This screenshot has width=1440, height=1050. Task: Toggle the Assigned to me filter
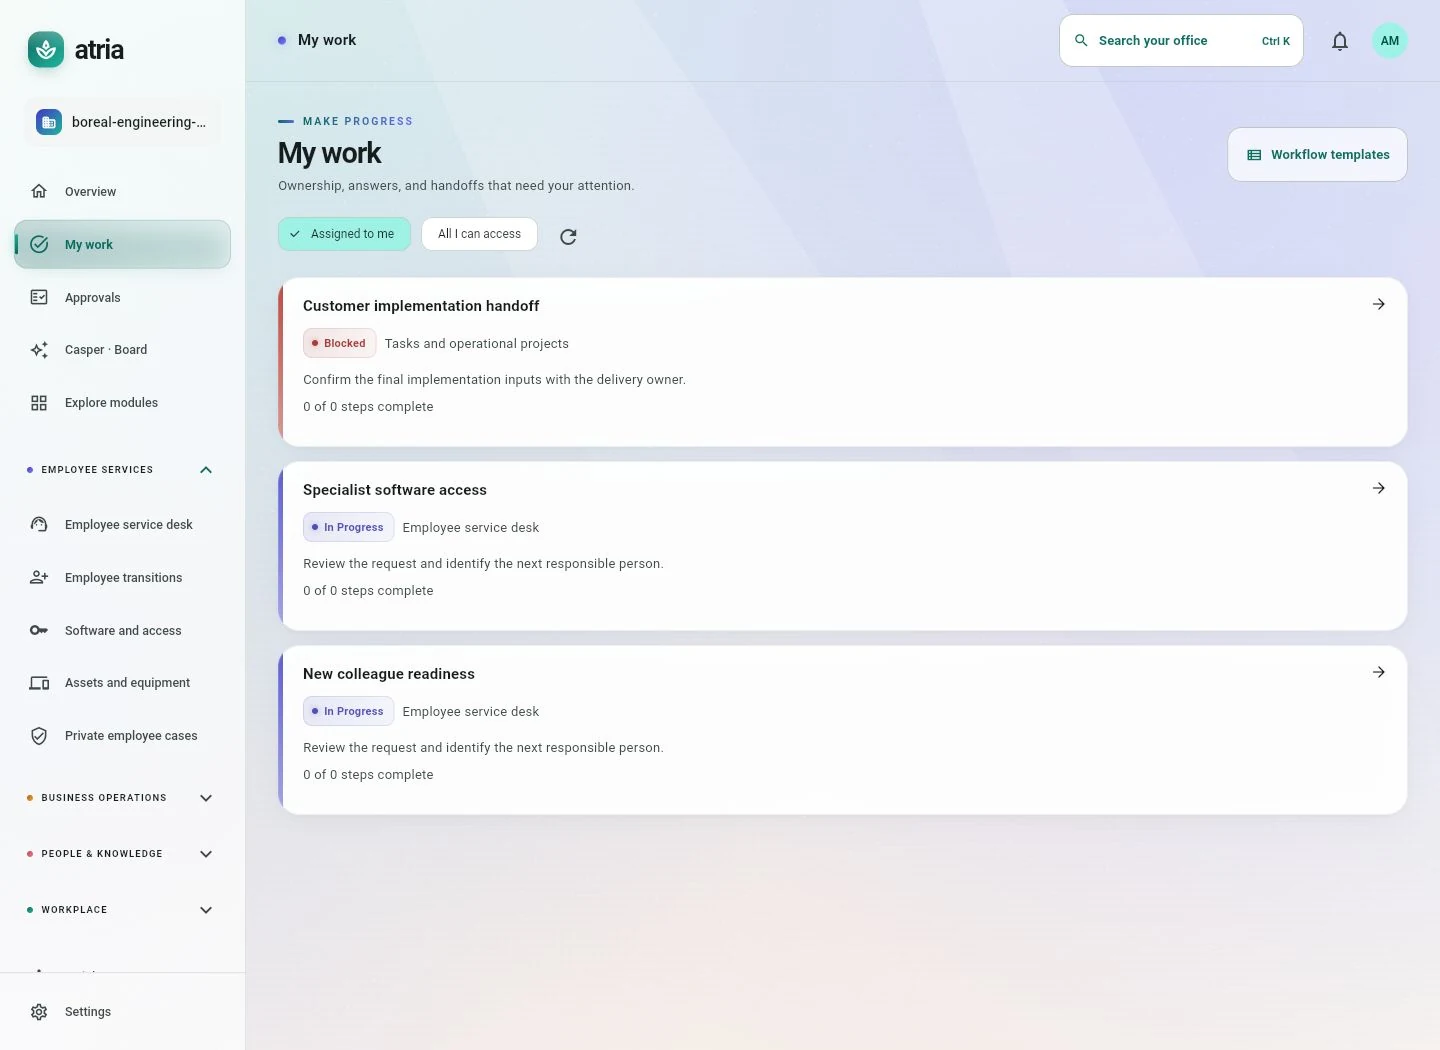coord(344,234)
